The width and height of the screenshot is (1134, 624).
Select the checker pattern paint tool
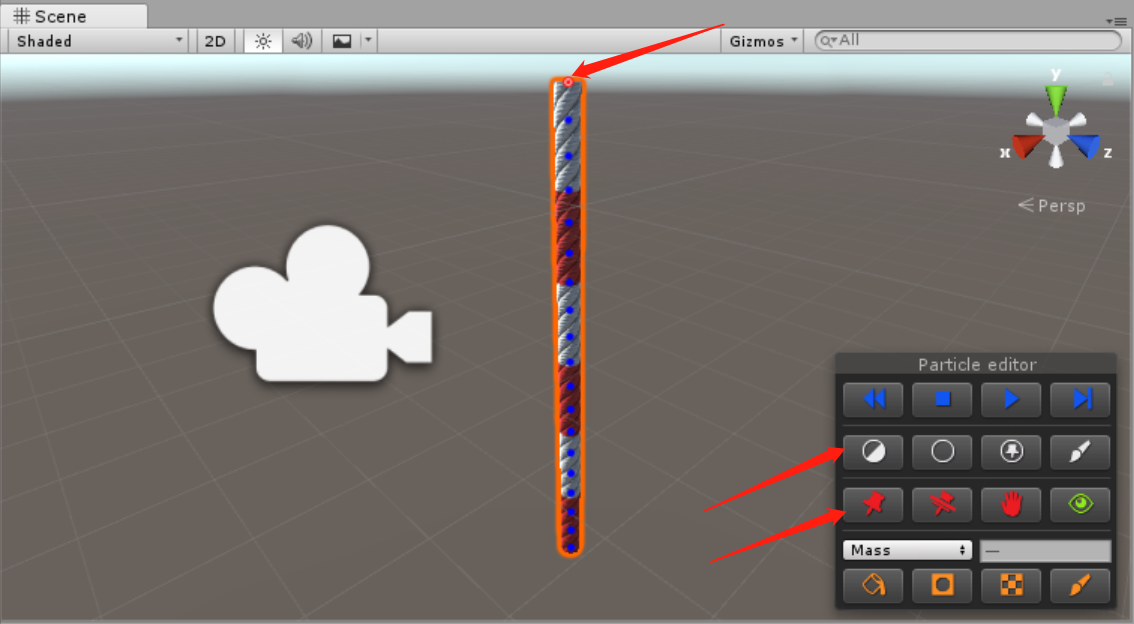tap(1010, 586)
